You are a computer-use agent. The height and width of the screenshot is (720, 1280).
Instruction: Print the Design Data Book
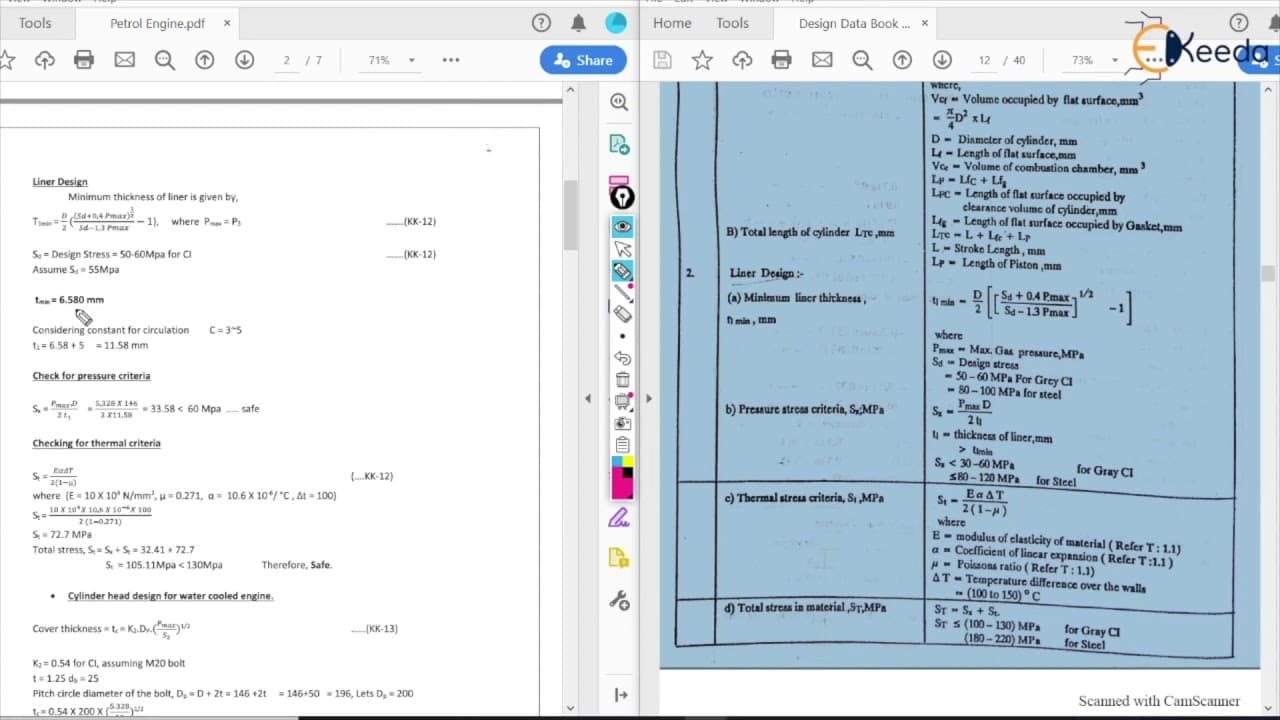point(783,60)
